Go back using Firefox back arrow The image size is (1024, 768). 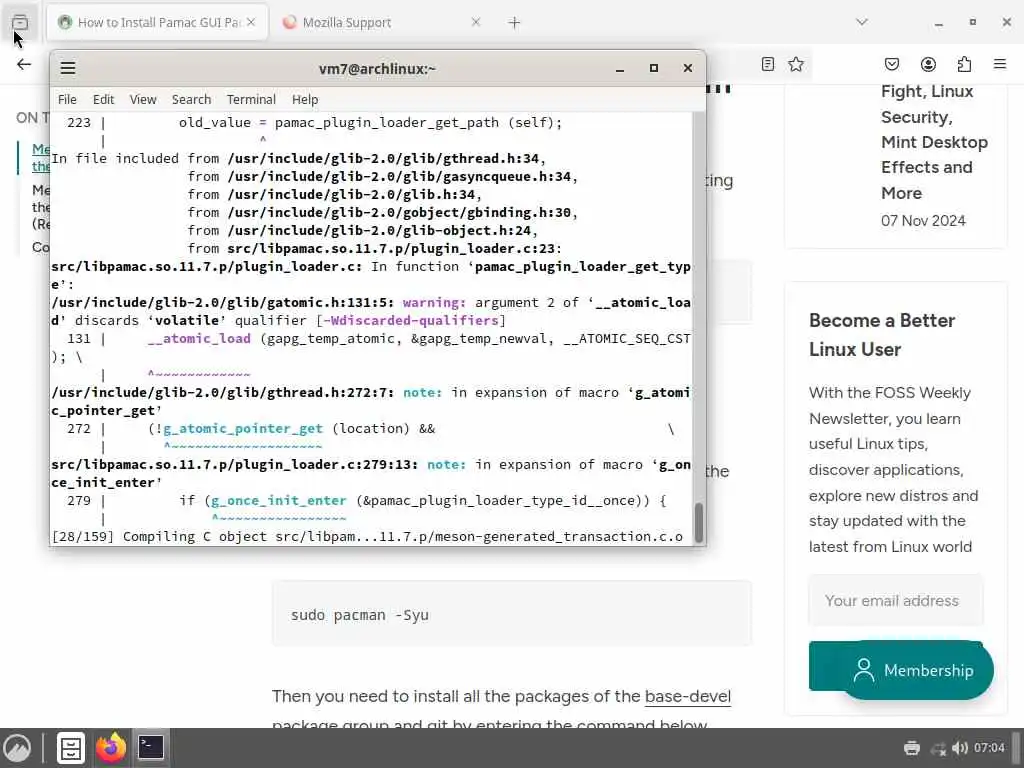coord(24,64)
